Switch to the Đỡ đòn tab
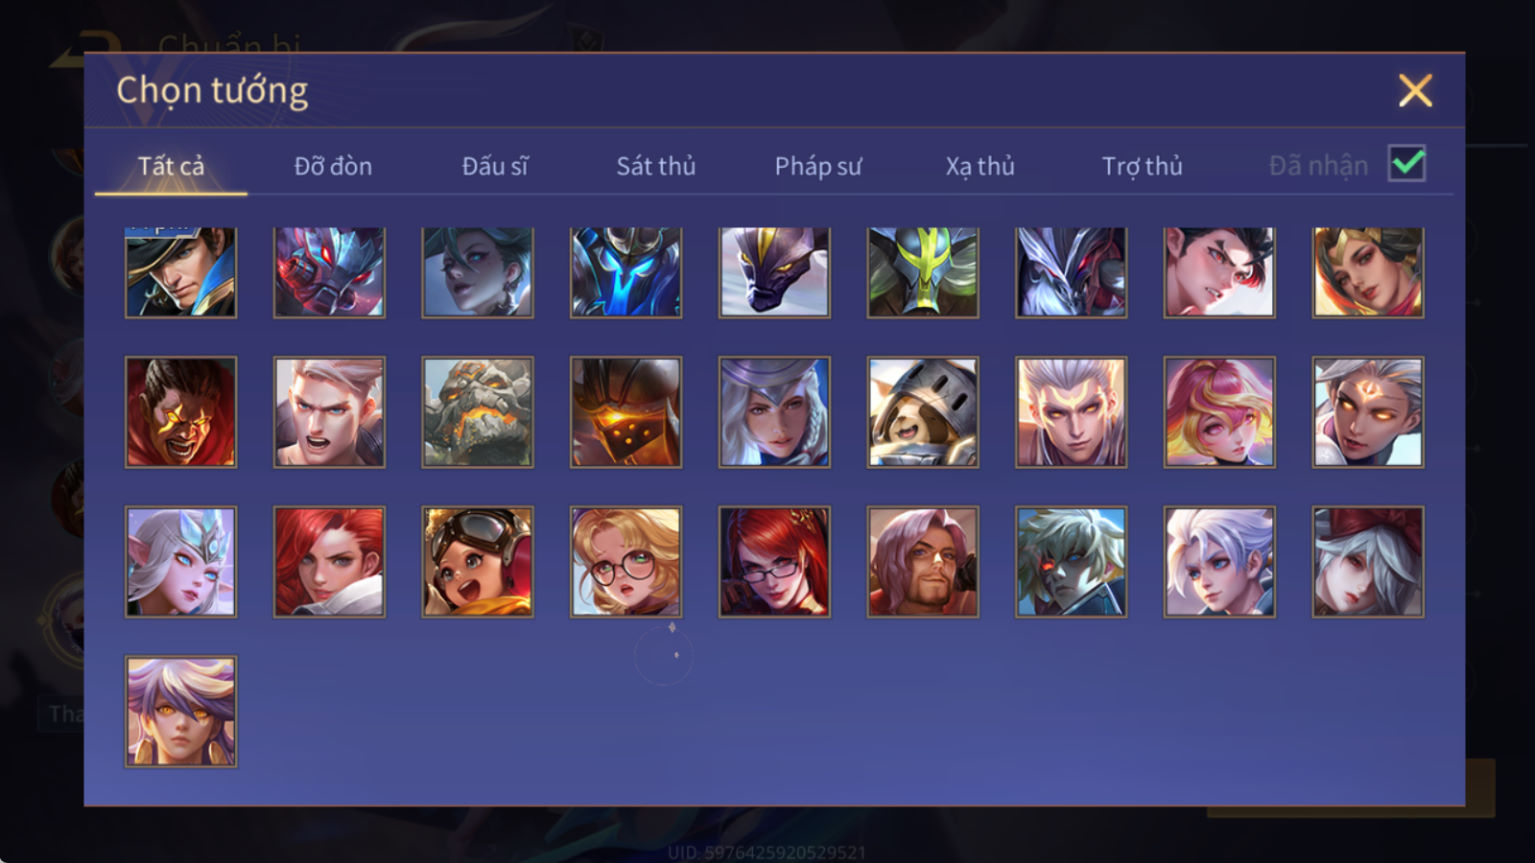 pos(333,166)
